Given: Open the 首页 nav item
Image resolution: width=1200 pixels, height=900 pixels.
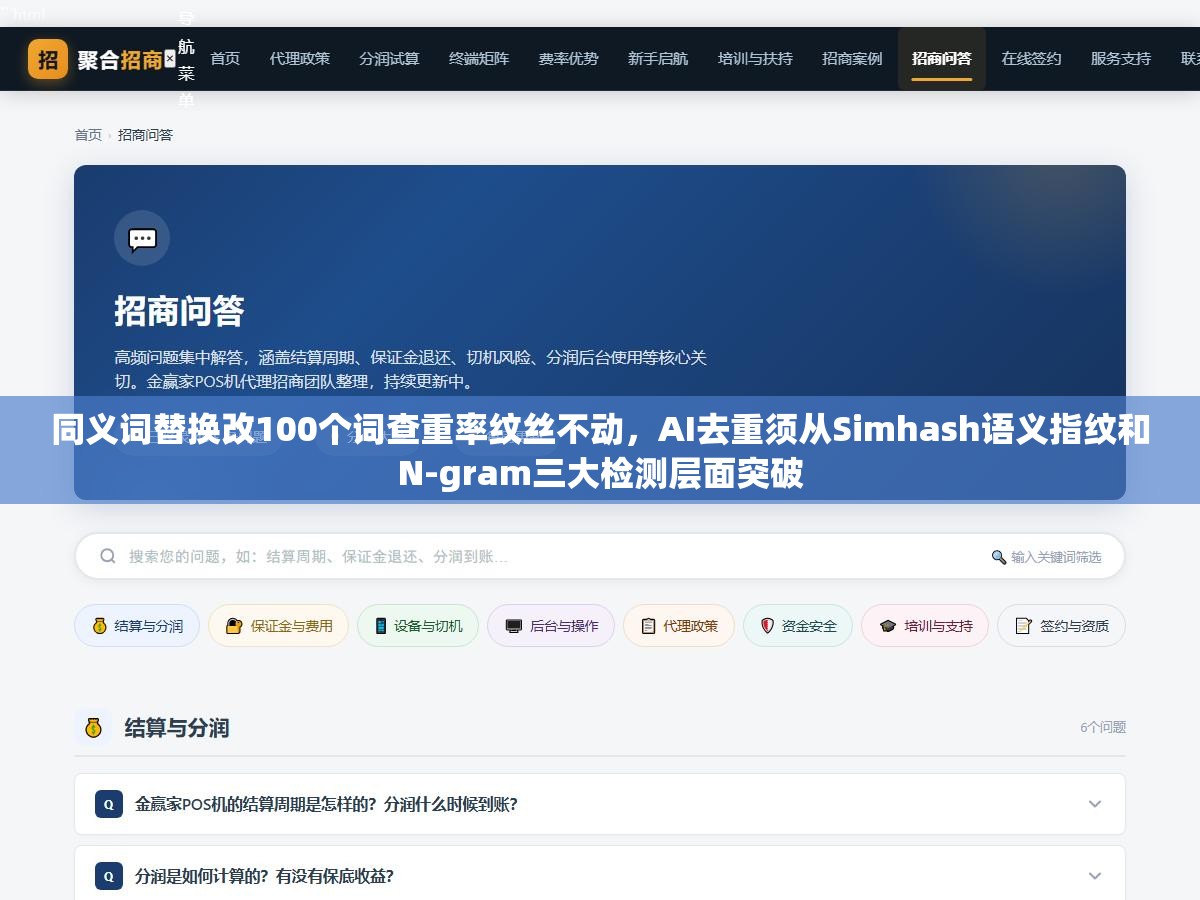Looking at the screenshot, I should point(225,59).
